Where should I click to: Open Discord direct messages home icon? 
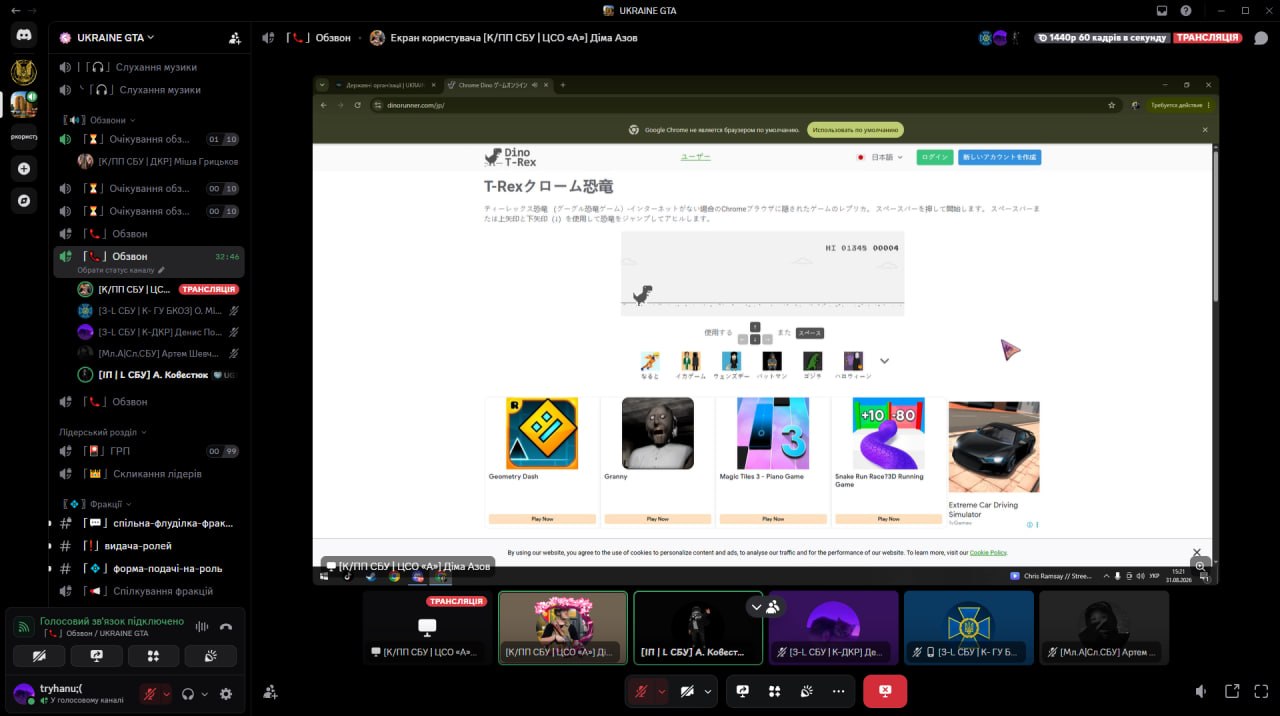tap(24, 36)
